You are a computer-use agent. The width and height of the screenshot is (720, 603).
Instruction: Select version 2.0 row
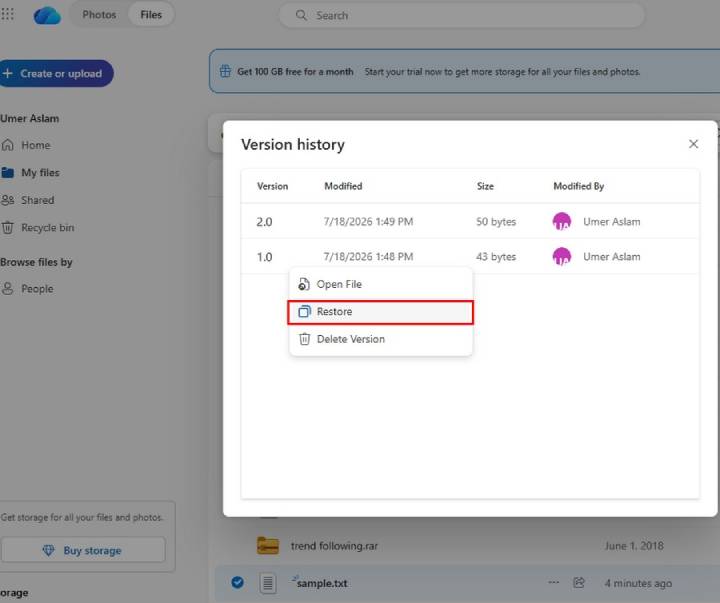tap(470, 221)
